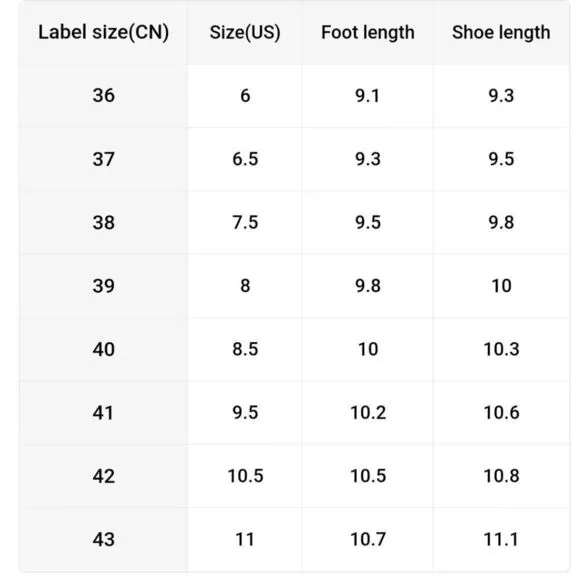
Task: Select label size 36 cell
Action: [104, 96]
